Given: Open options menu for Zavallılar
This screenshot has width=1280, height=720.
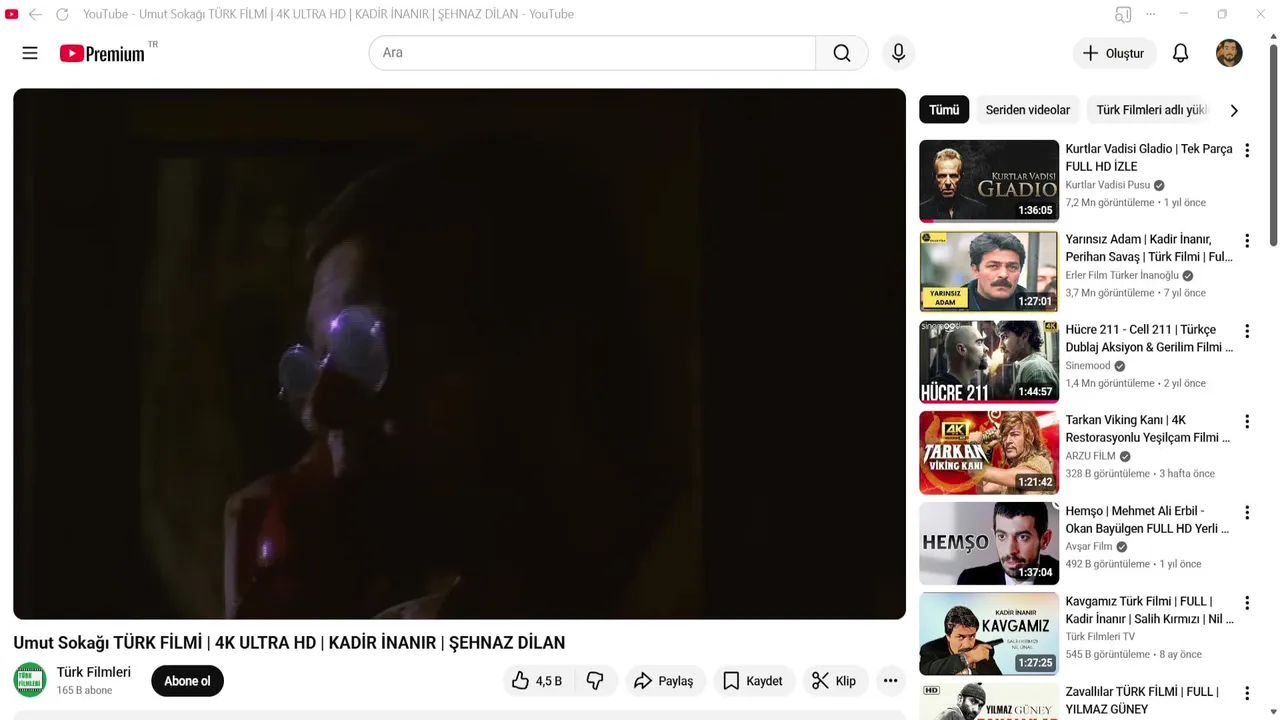Looking at the screenshot, I should (x=1247, y=693).
